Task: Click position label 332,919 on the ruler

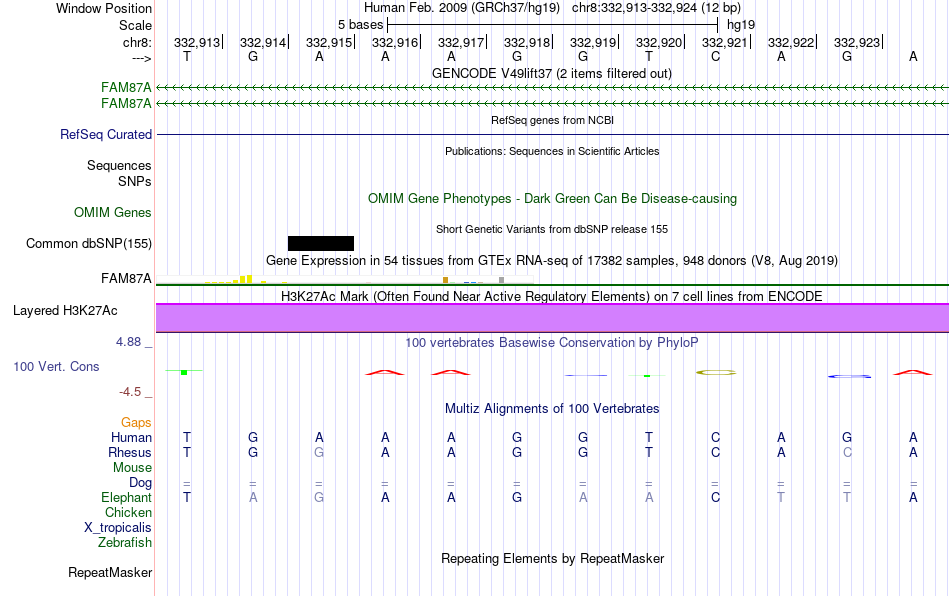Action: click(593, 42)
